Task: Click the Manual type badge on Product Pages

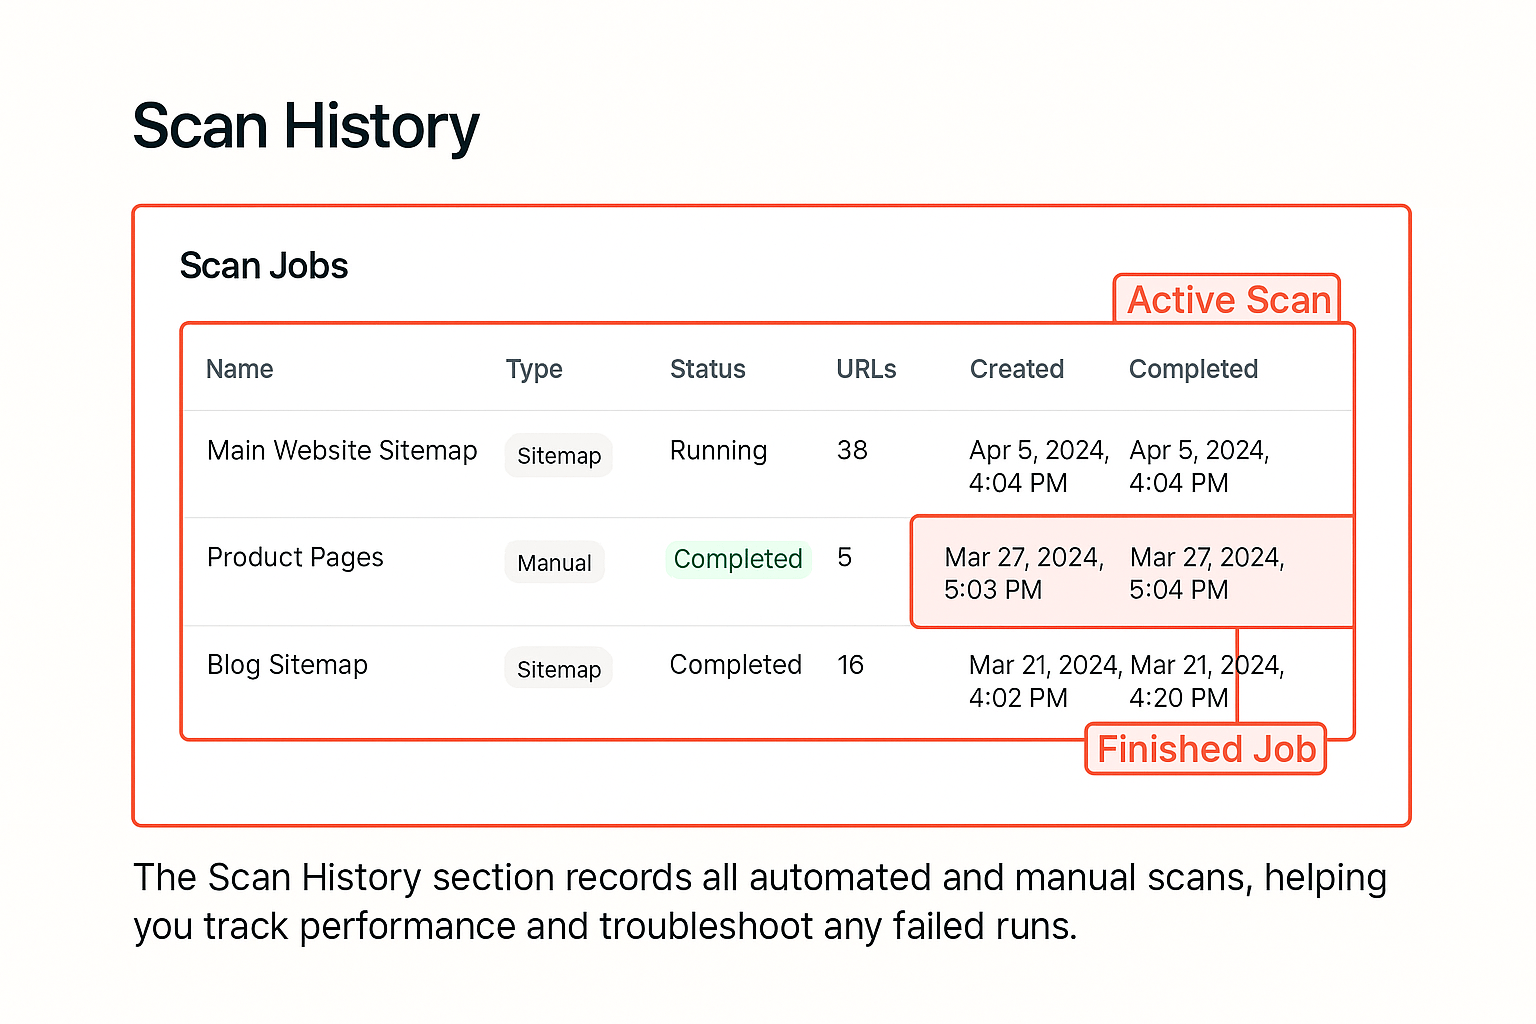Action: pos(554,562)
